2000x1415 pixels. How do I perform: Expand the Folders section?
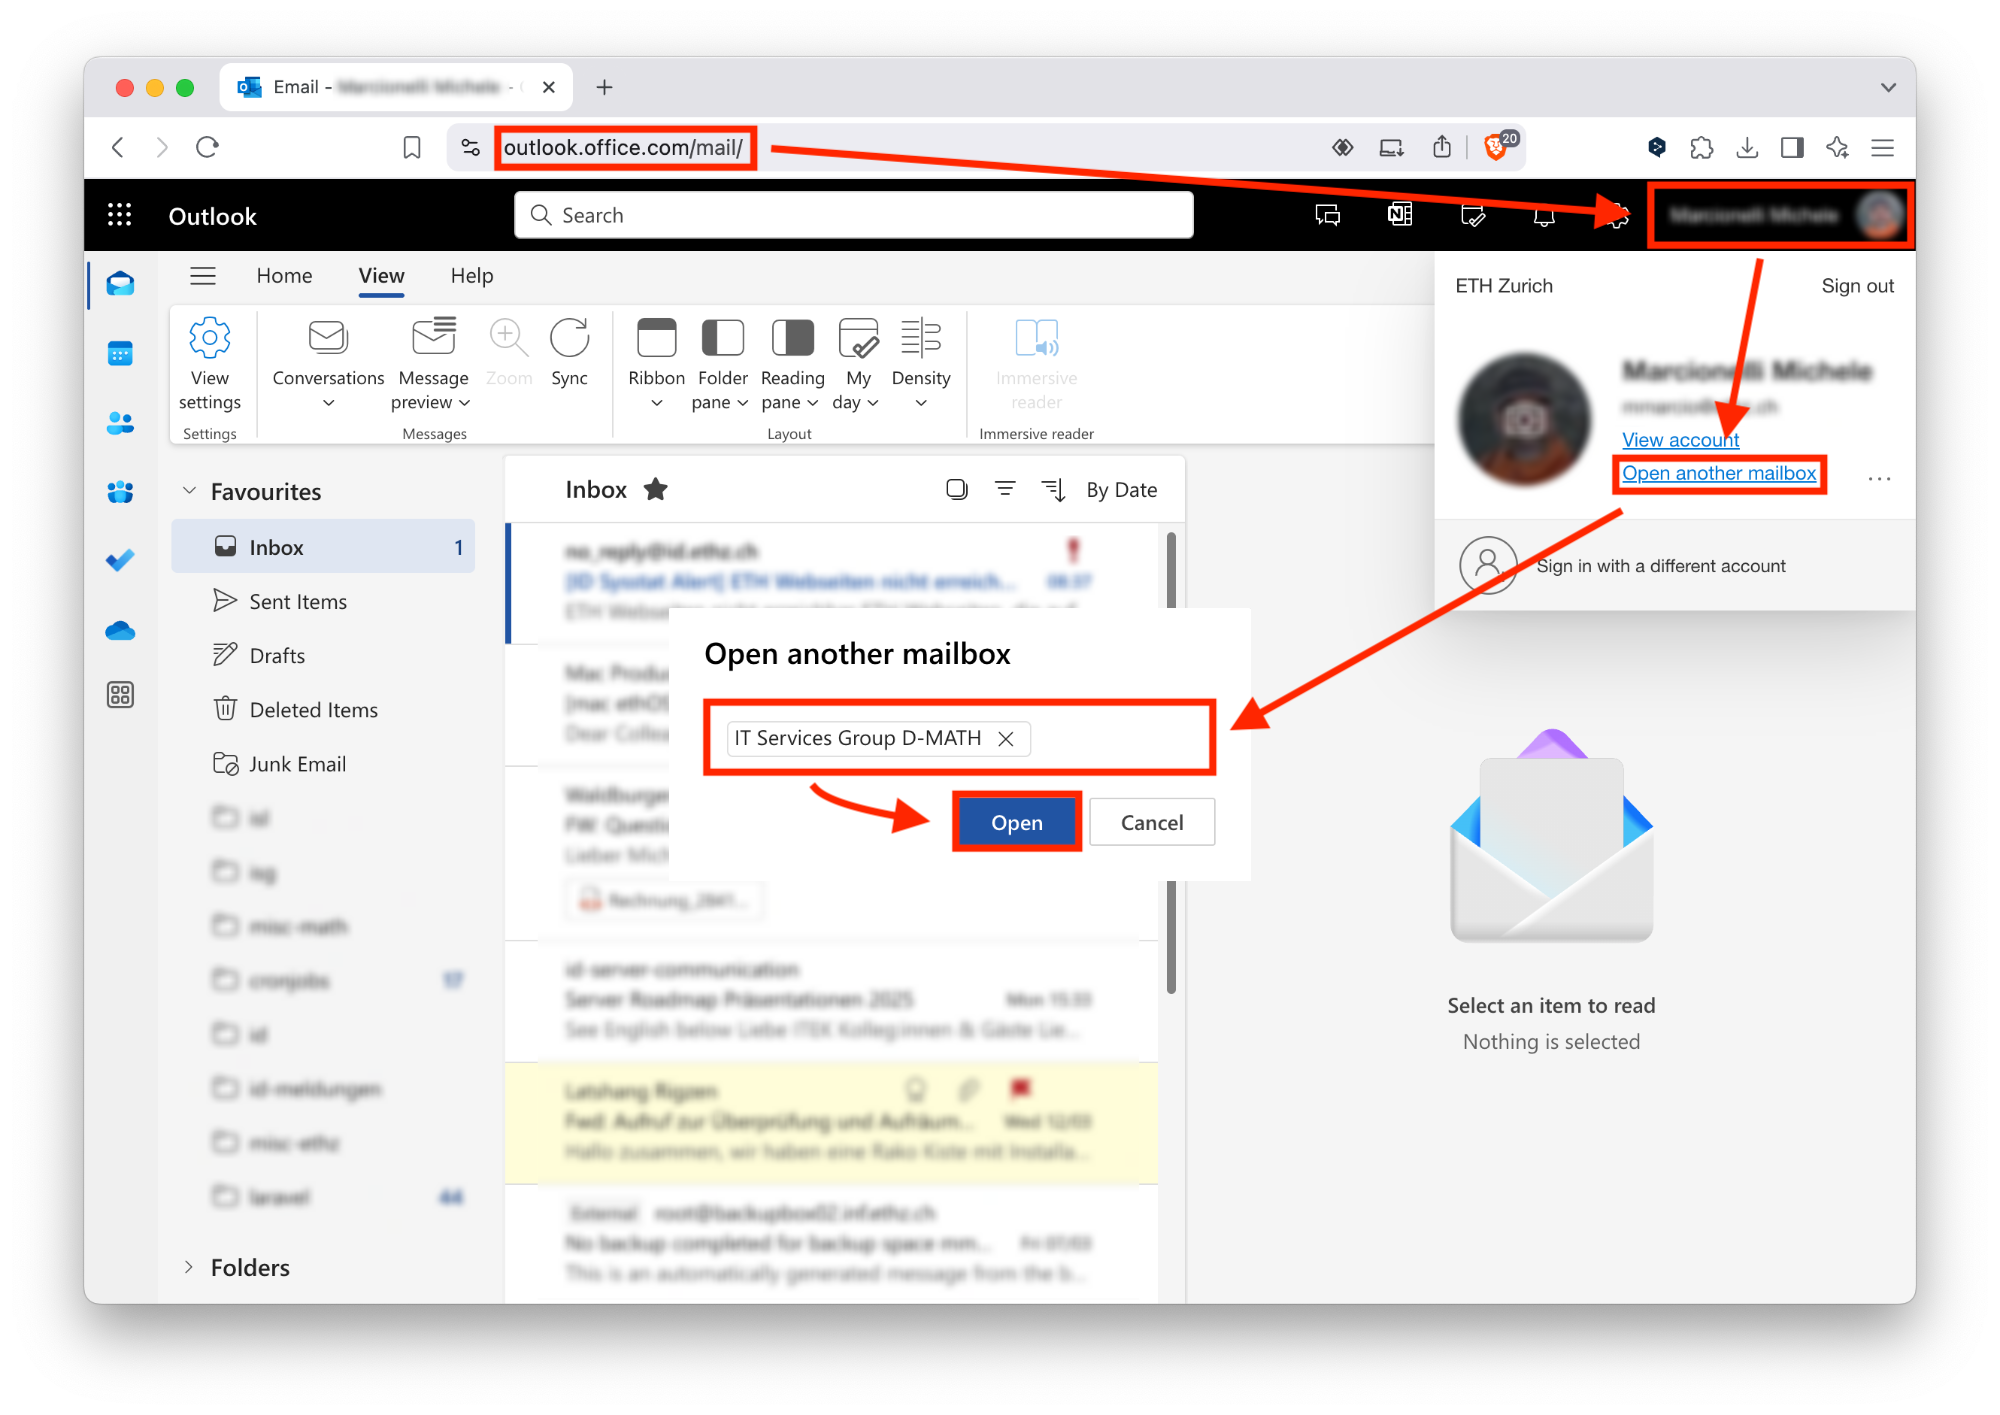[x=189, y=1267]
